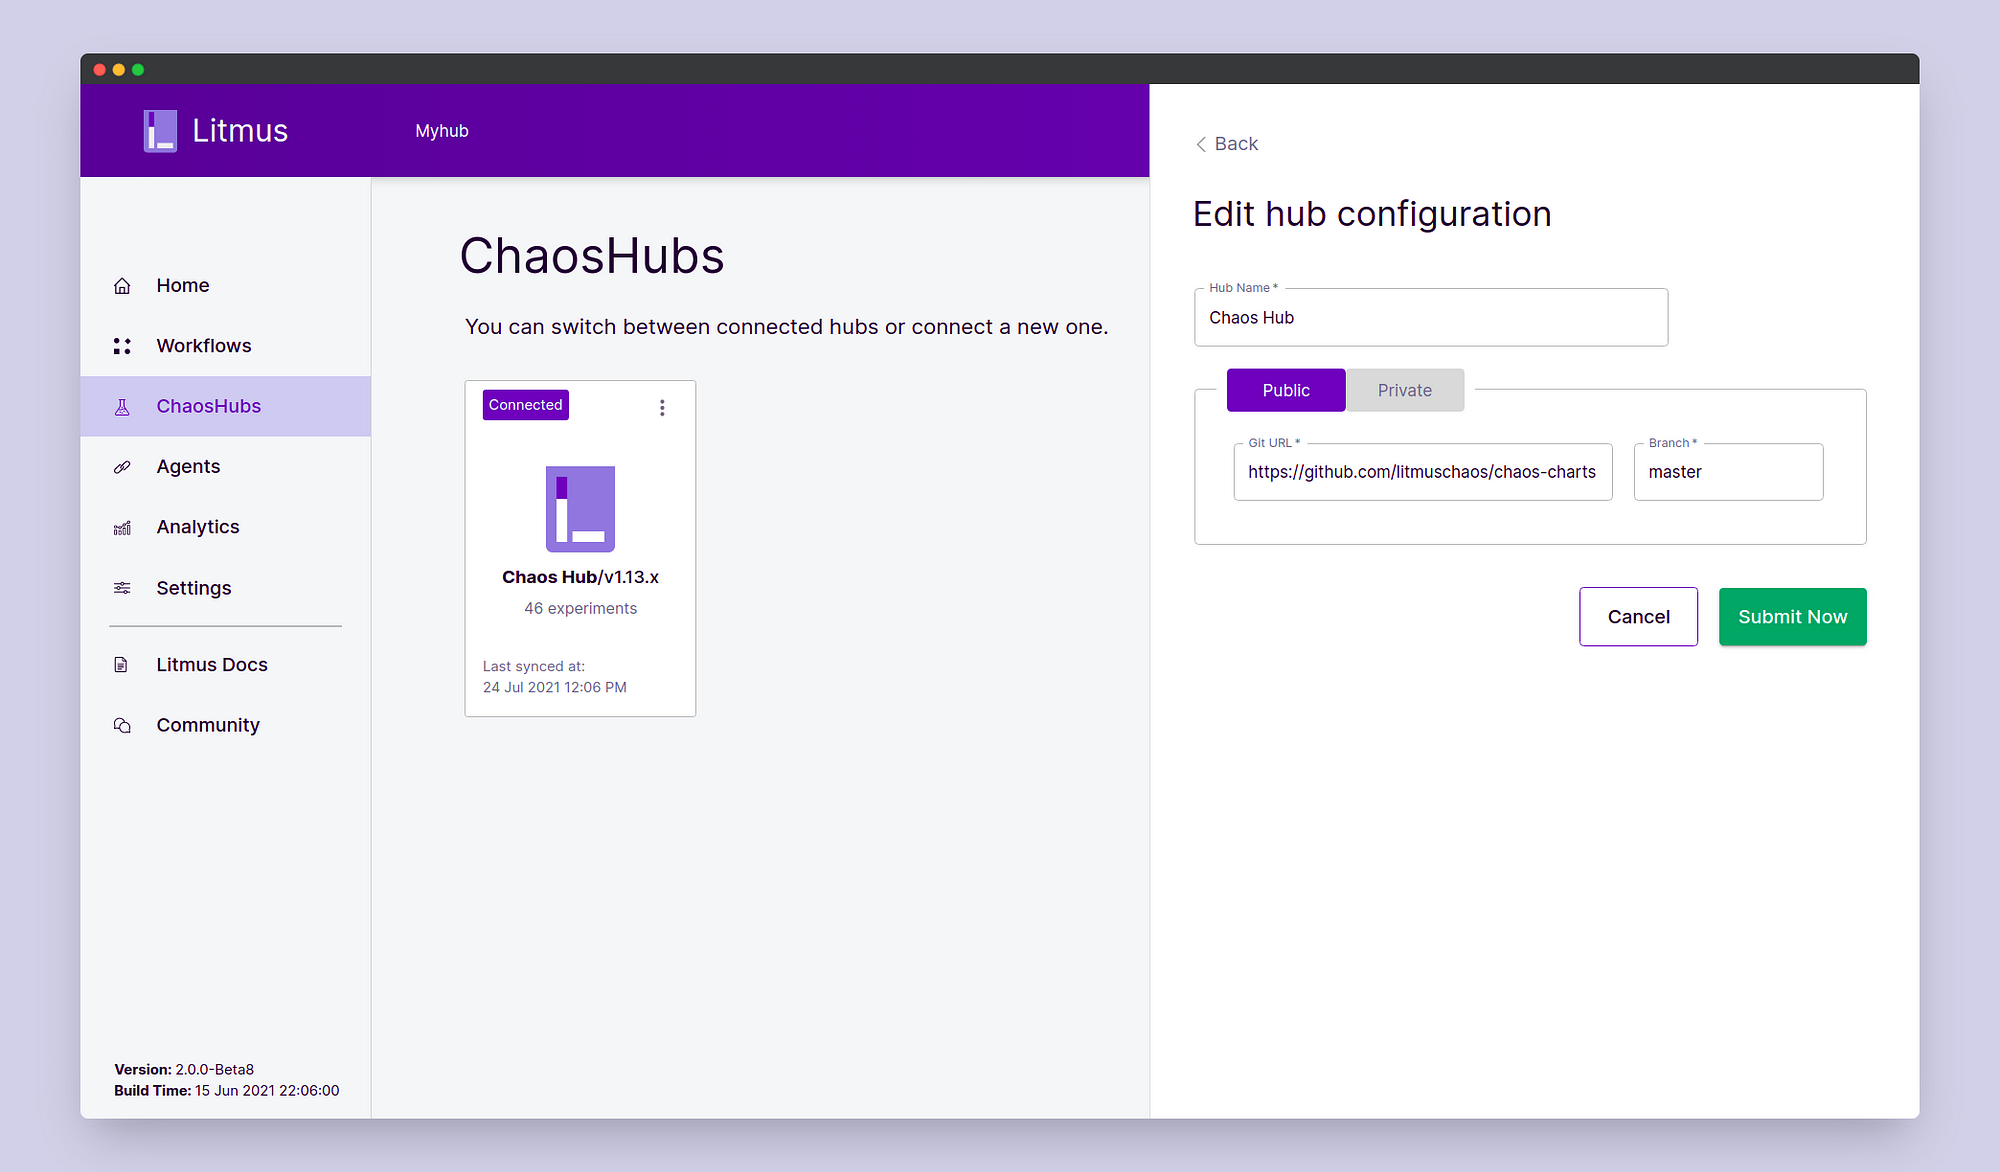Switch to the Private repository tab

[x=1405, y=390]
